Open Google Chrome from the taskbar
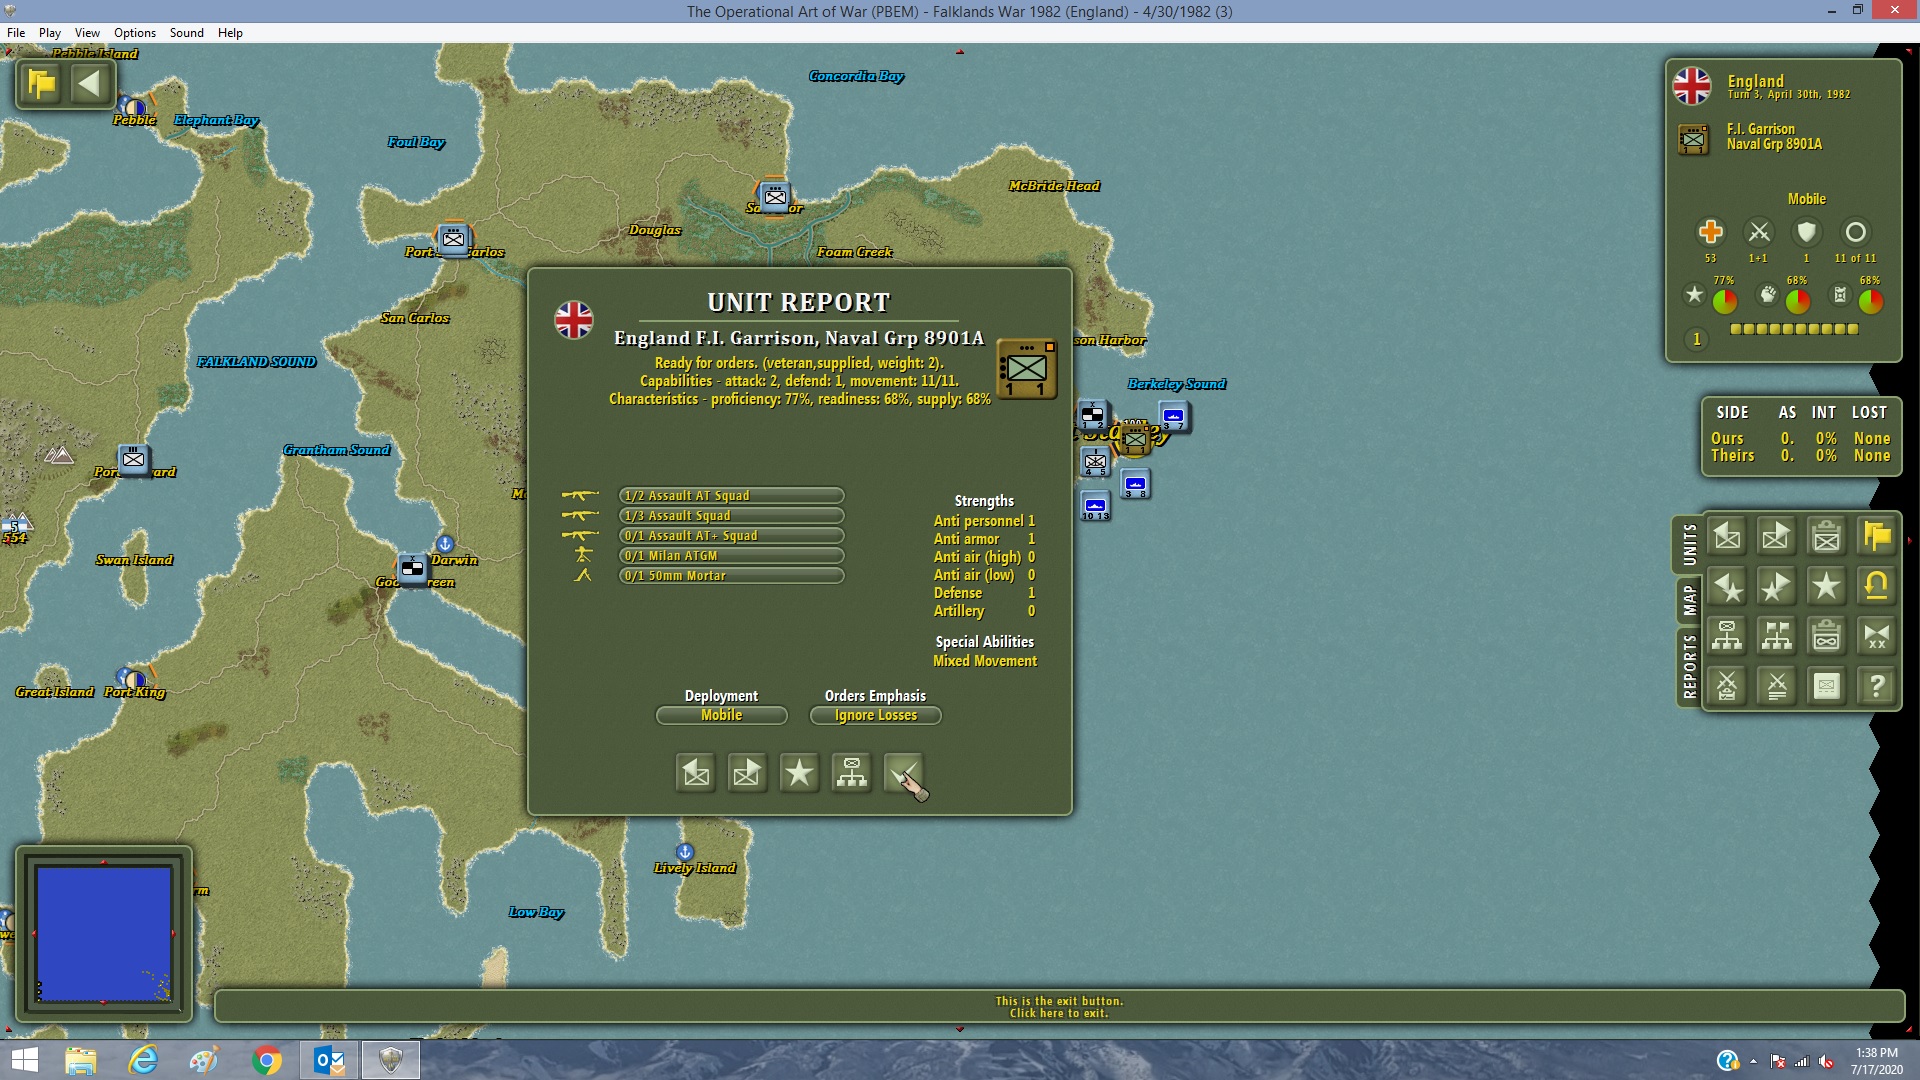Viewport: 1920px width, 1080px height. coord(267,1060)
